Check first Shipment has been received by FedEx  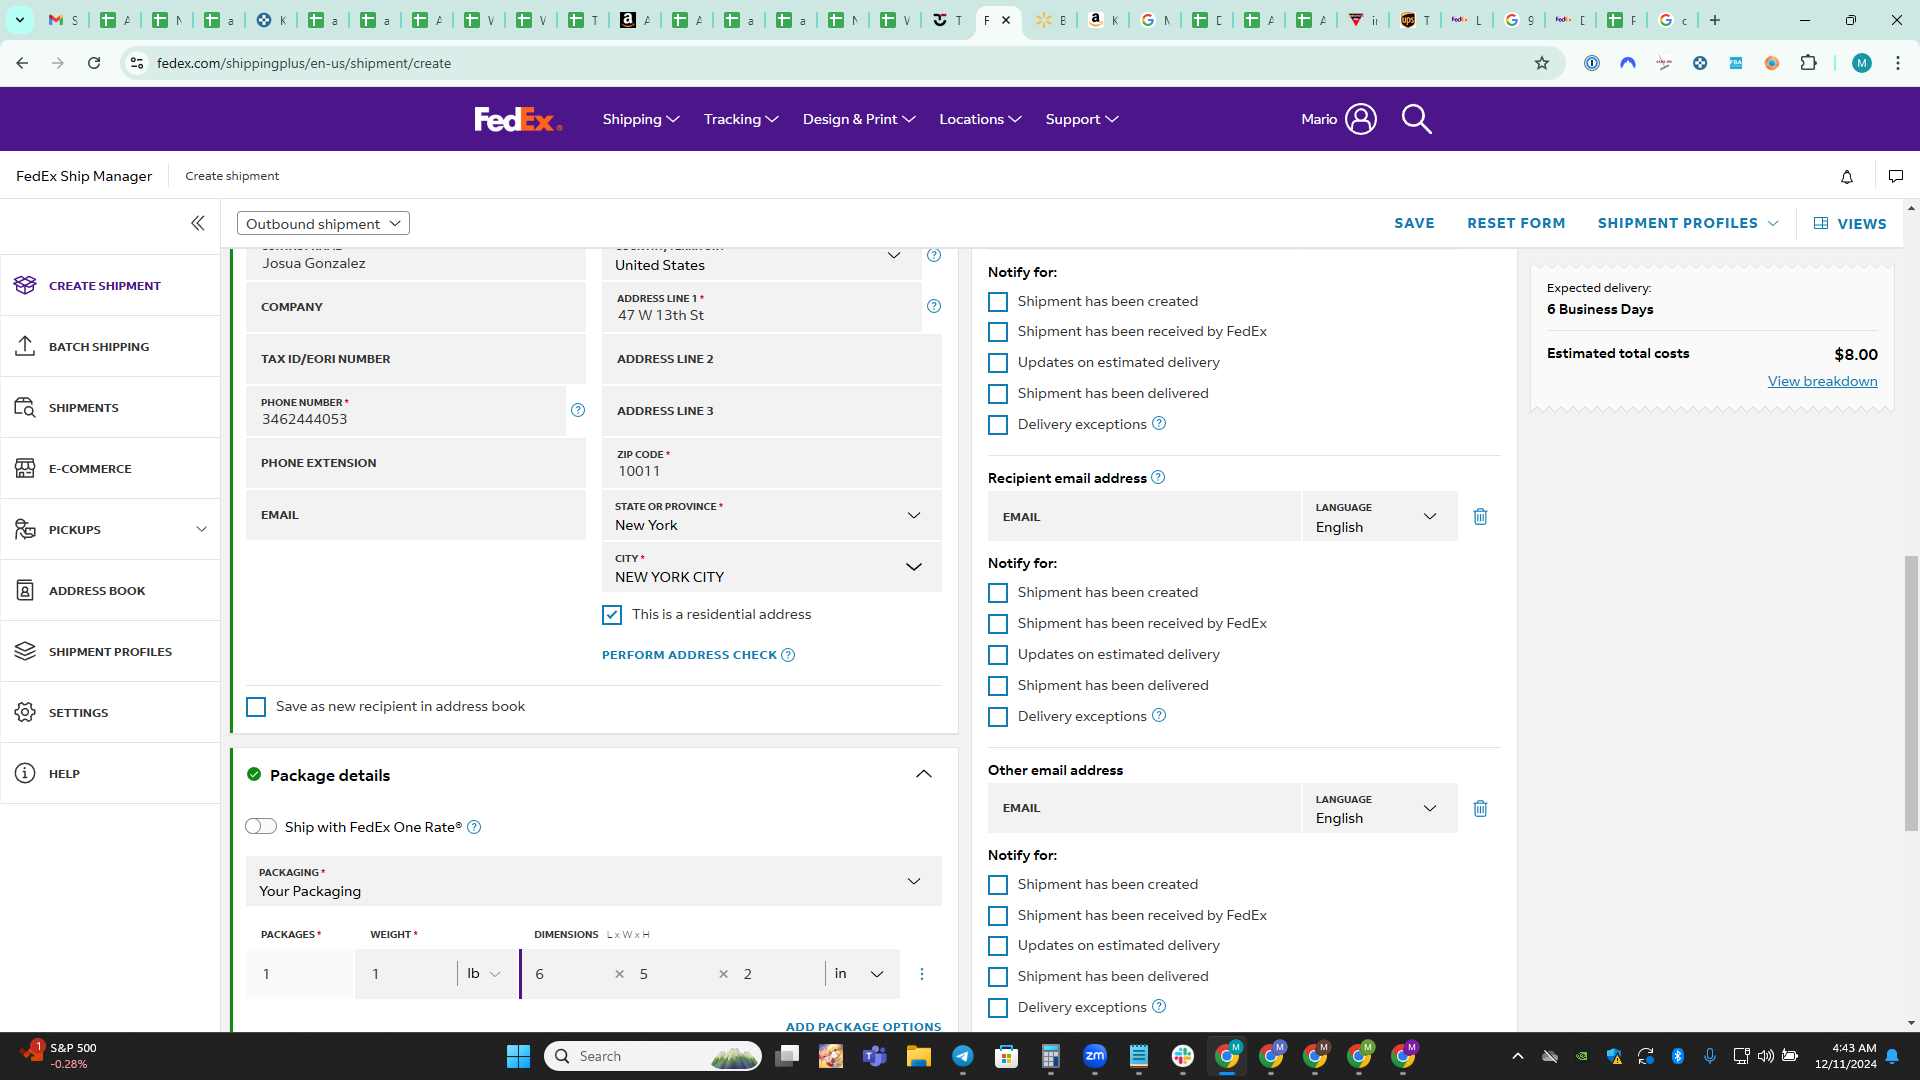(x=998, y=332)
